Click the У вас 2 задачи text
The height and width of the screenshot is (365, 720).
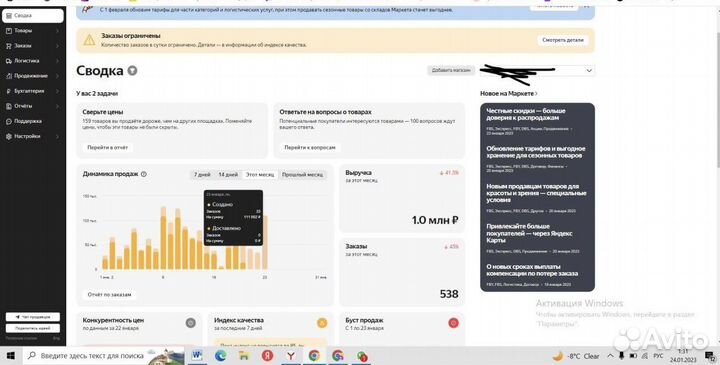(x=97, y=93)
